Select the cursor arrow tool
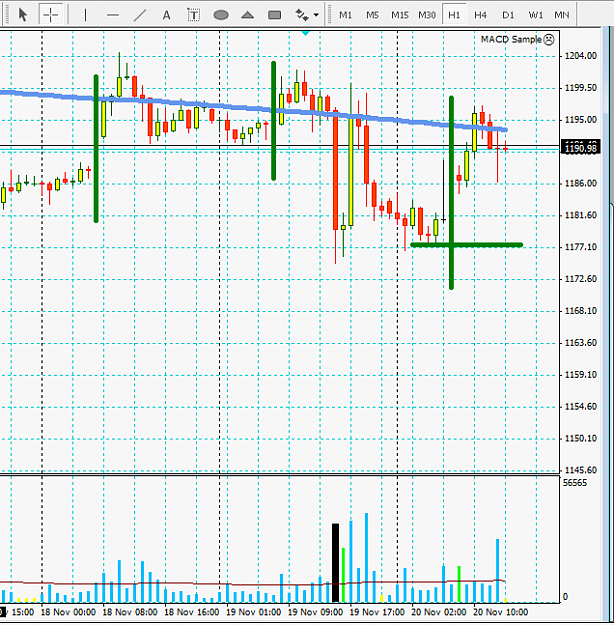 (23, 15)
